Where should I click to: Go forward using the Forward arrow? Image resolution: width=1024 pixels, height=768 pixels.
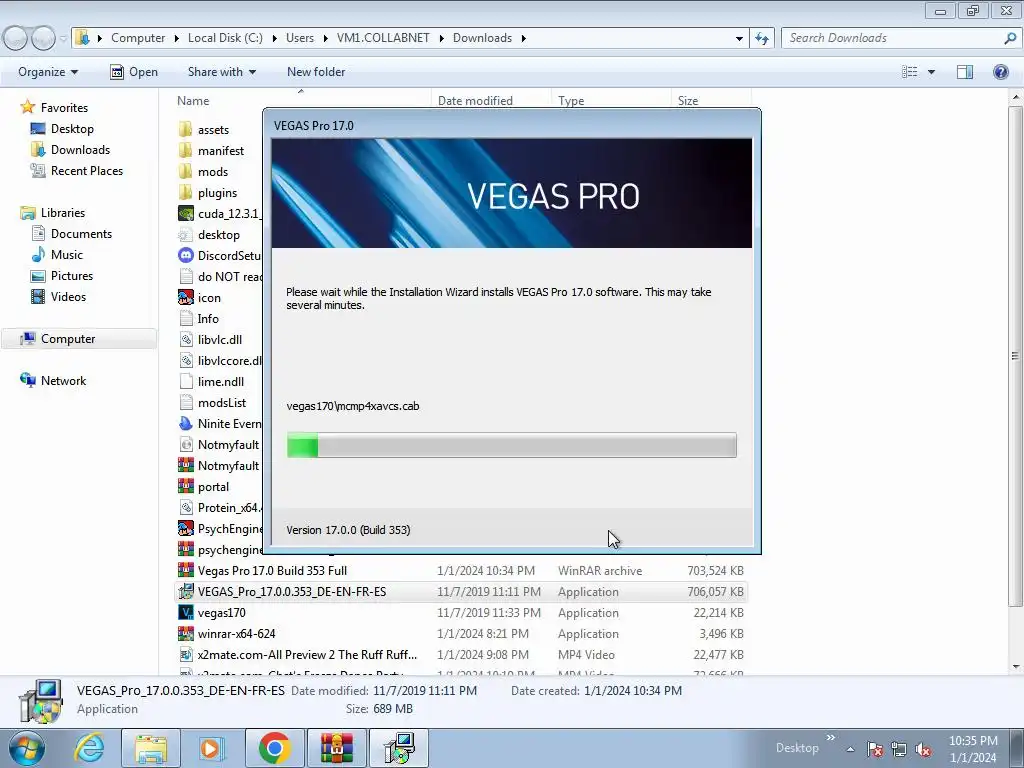43,38
